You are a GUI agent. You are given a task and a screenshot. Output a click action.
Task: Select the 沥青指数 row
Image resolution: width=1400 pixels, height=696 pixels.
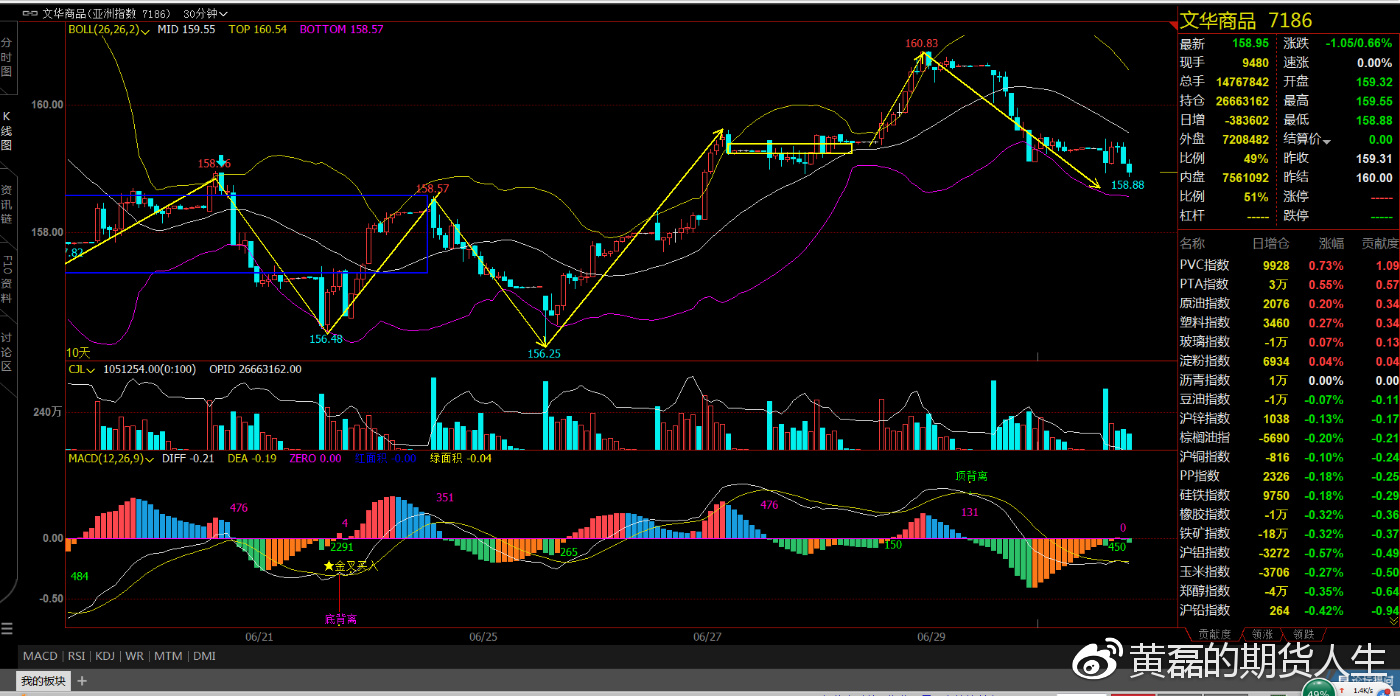pos(1289,381)
